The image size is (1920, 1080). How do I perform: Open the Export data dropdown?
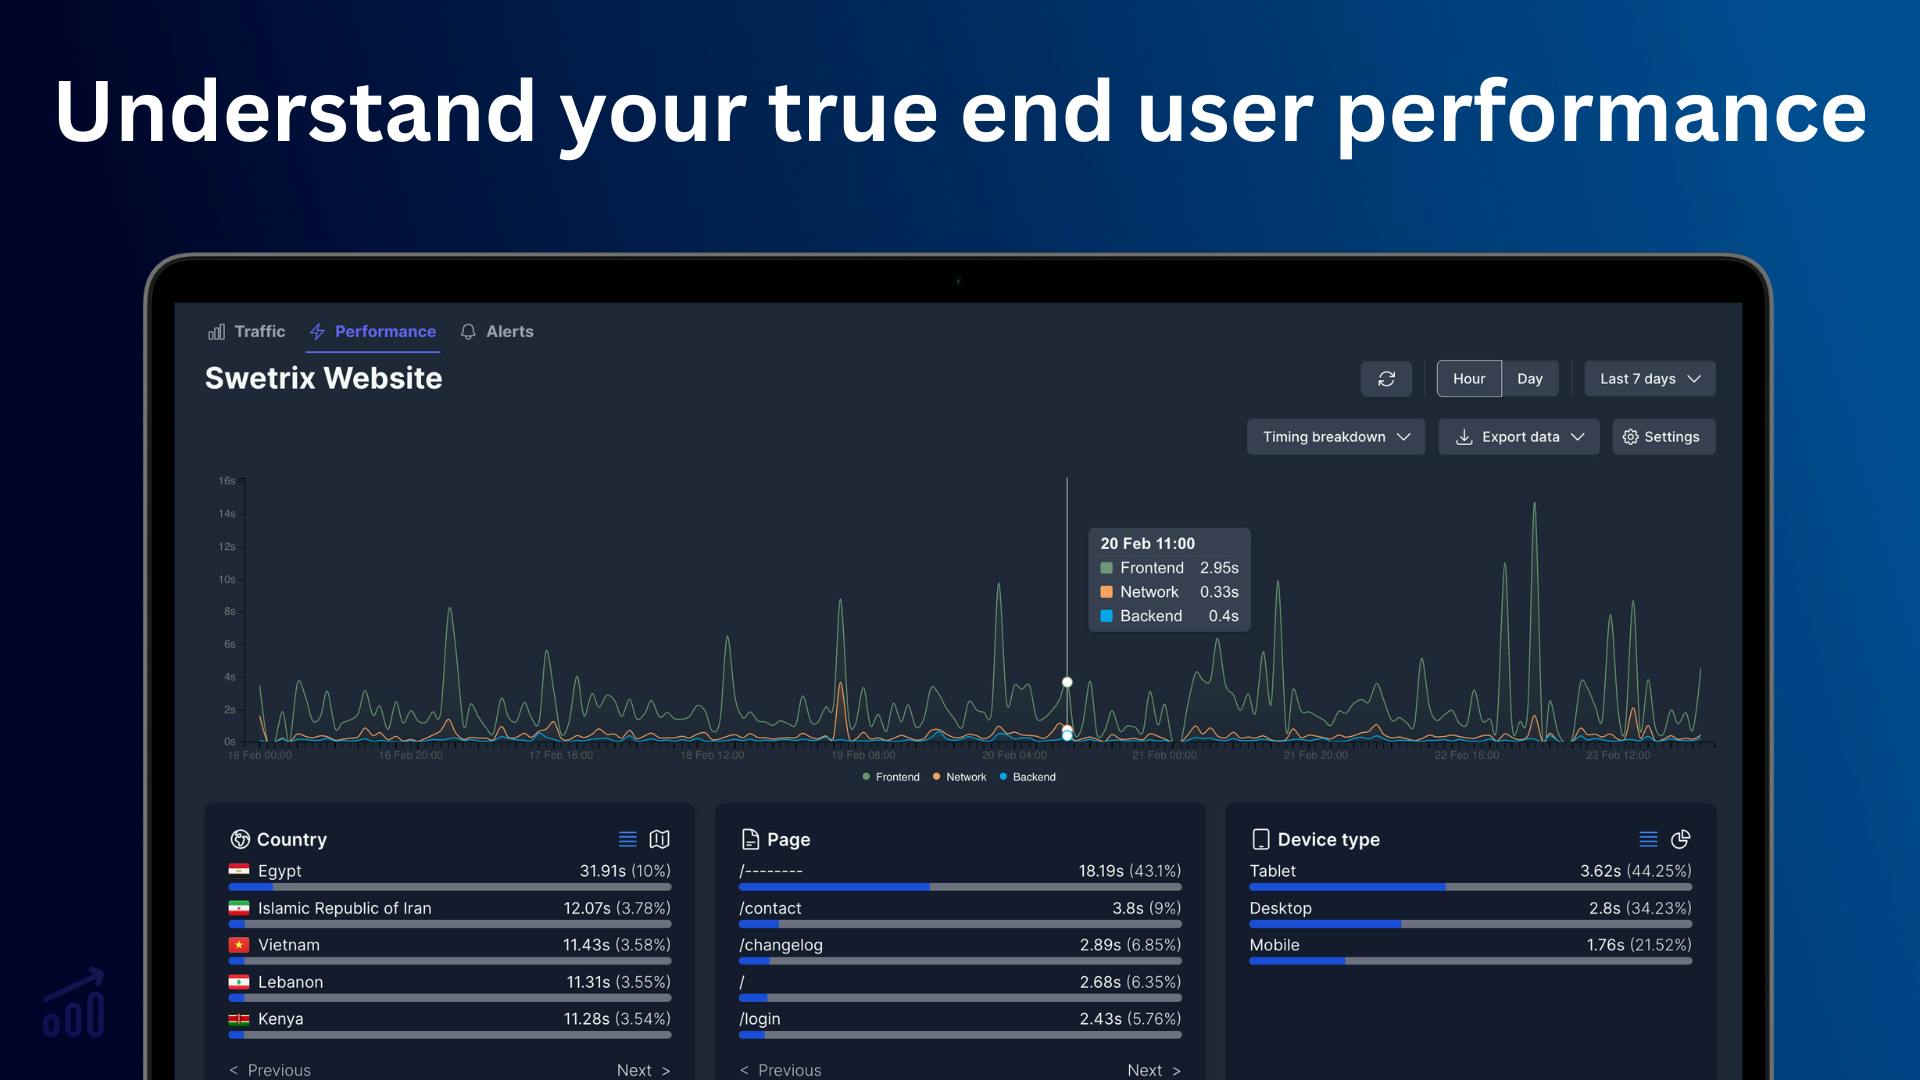[1519, 436]
